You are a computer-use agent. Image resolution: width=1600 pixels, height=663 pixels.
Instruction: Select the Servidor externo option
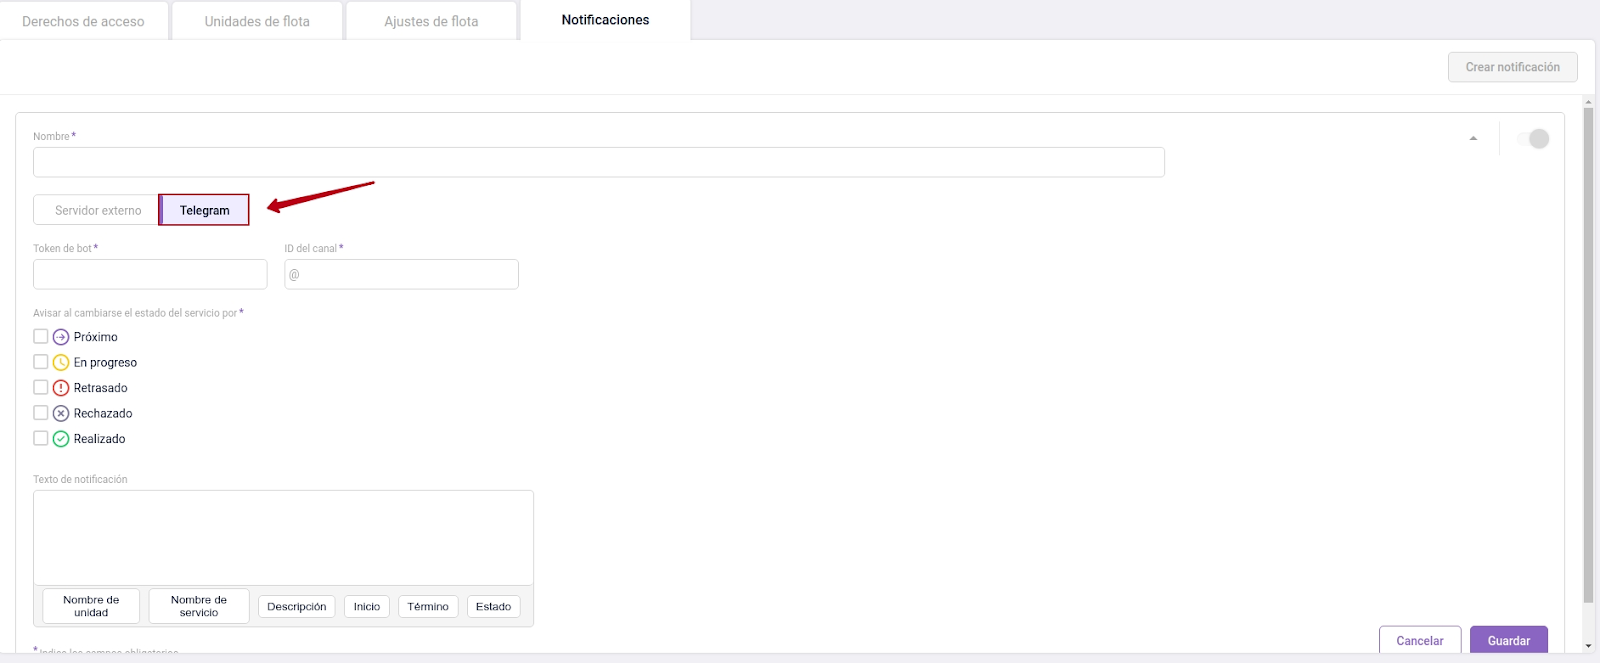click(x=98, y=210)
